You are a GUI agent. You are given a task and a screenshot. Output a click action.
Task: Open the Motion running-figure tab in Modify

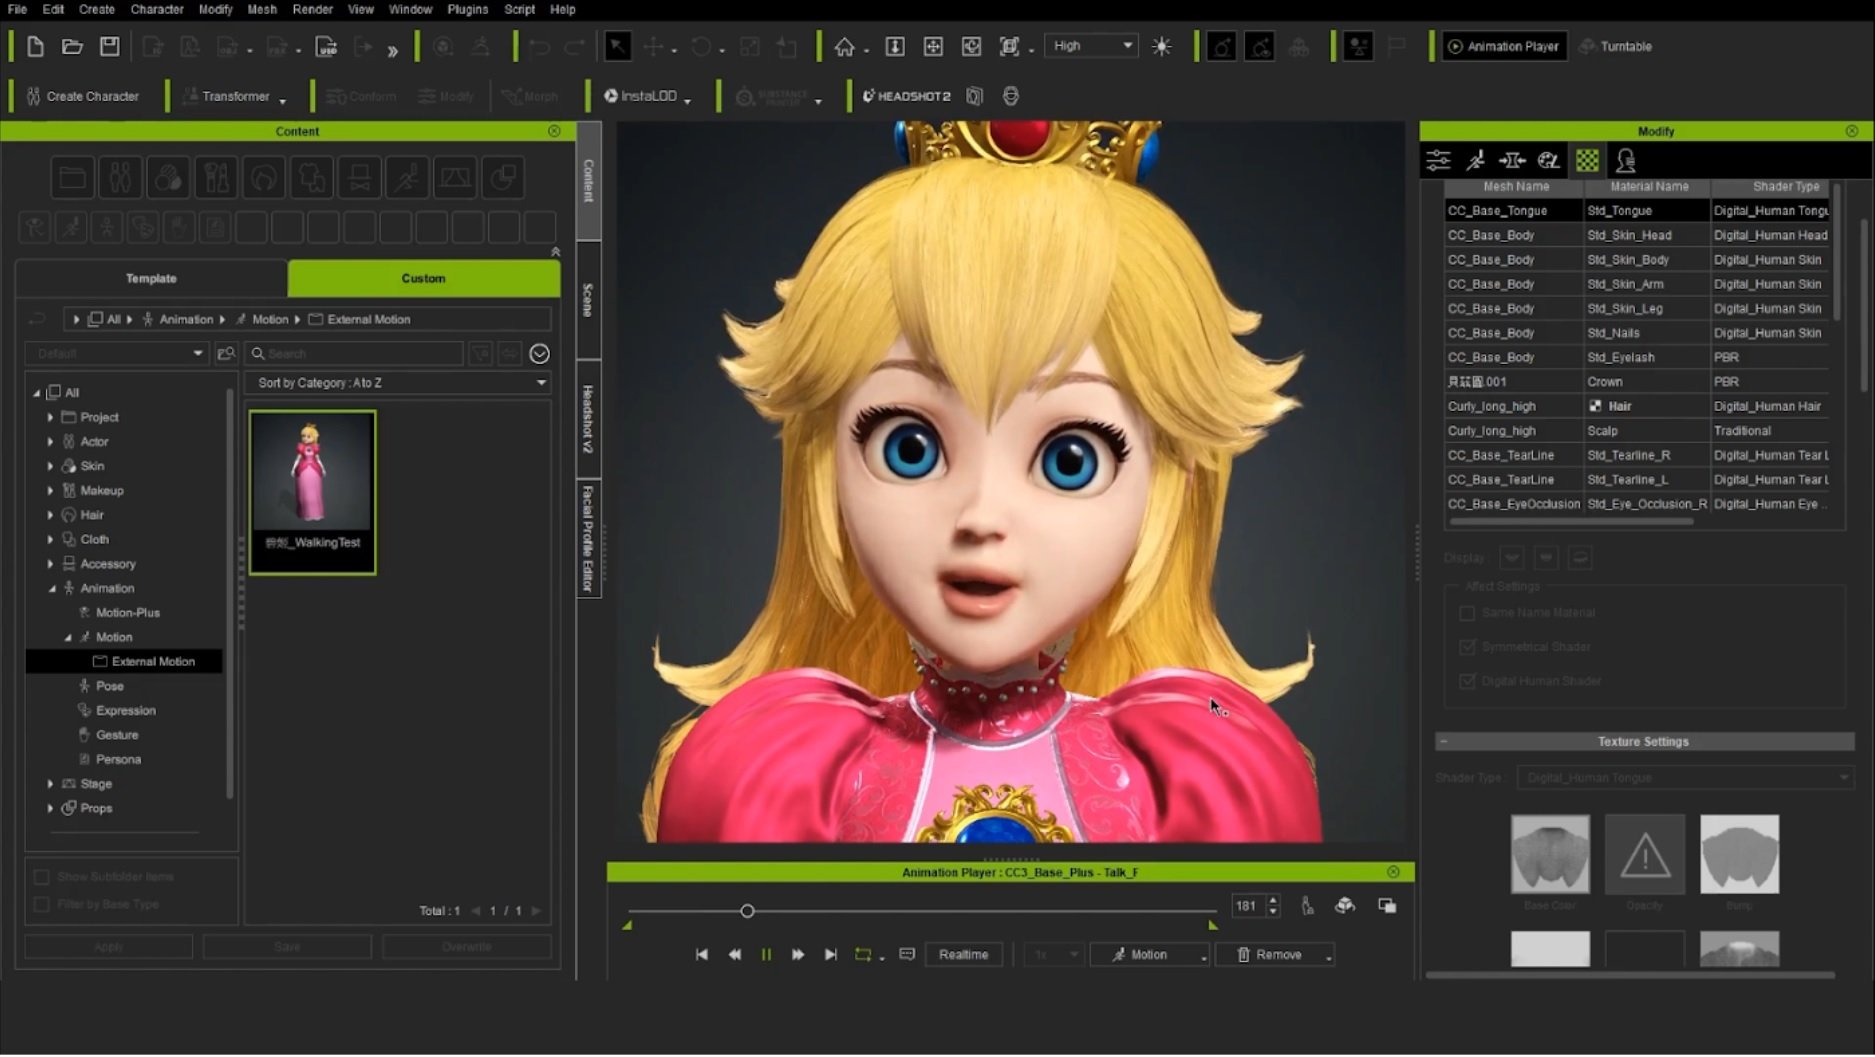click(1476, 160)
